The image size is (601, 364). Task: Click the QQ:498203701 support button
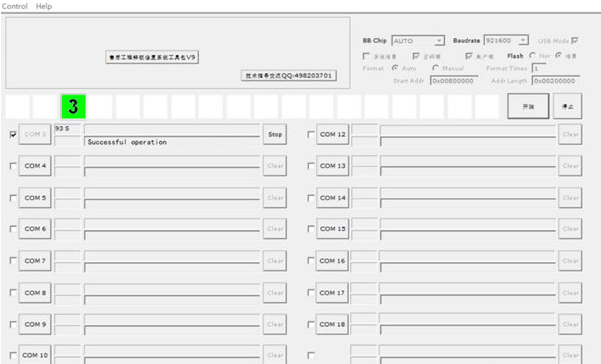pyautogui.click(x=289, y=75)
